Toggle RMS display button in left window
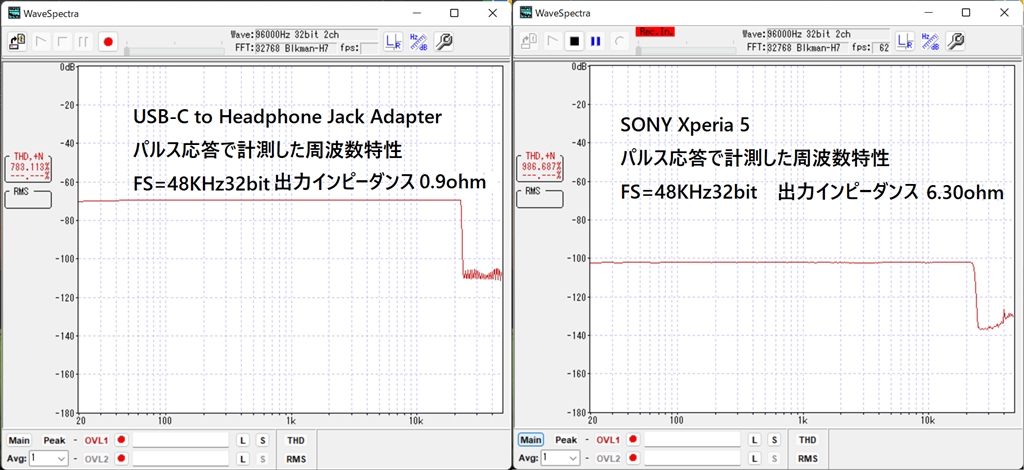The image size is (1024, 470). tap(295, 459)
